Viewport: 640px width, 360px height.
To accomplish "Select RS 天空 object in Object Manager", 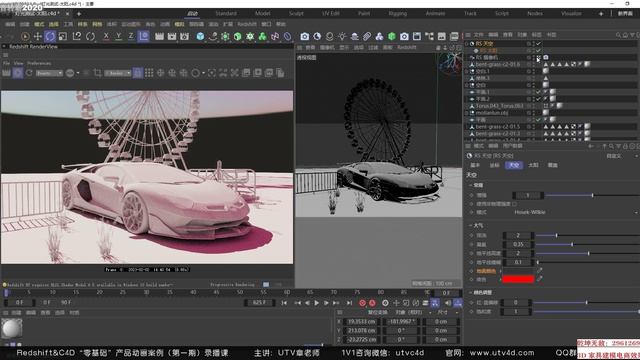I will [485, 44].
